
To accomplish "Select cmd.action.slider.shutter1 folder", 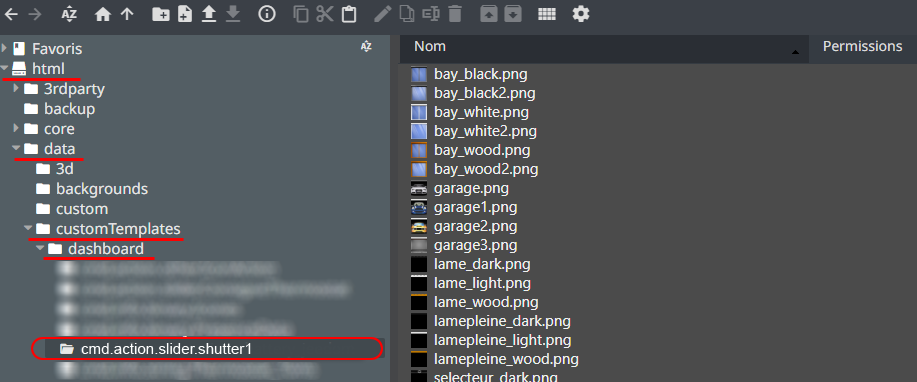I will (166, 349).
